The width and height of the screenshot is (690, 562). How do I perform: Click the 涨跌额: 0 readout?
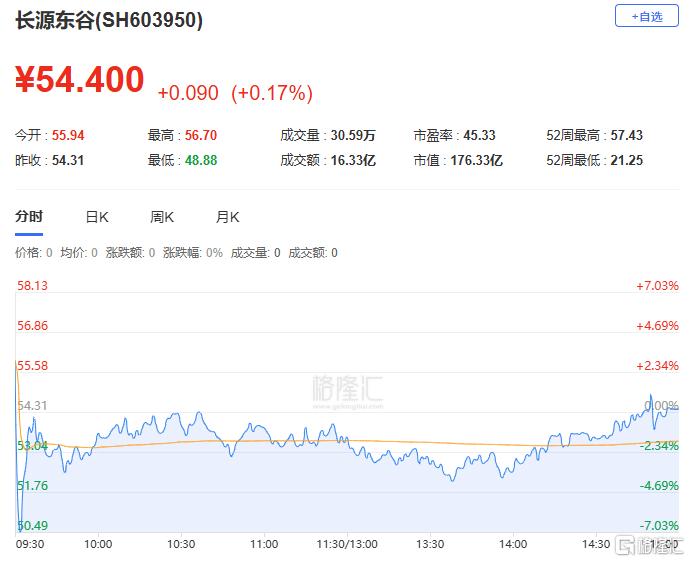point(130,253)
